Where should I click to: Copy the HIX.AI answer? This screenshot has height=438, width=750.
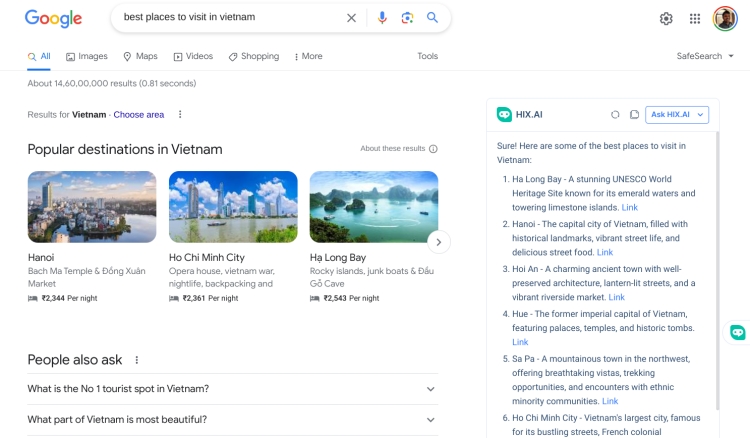634,114
